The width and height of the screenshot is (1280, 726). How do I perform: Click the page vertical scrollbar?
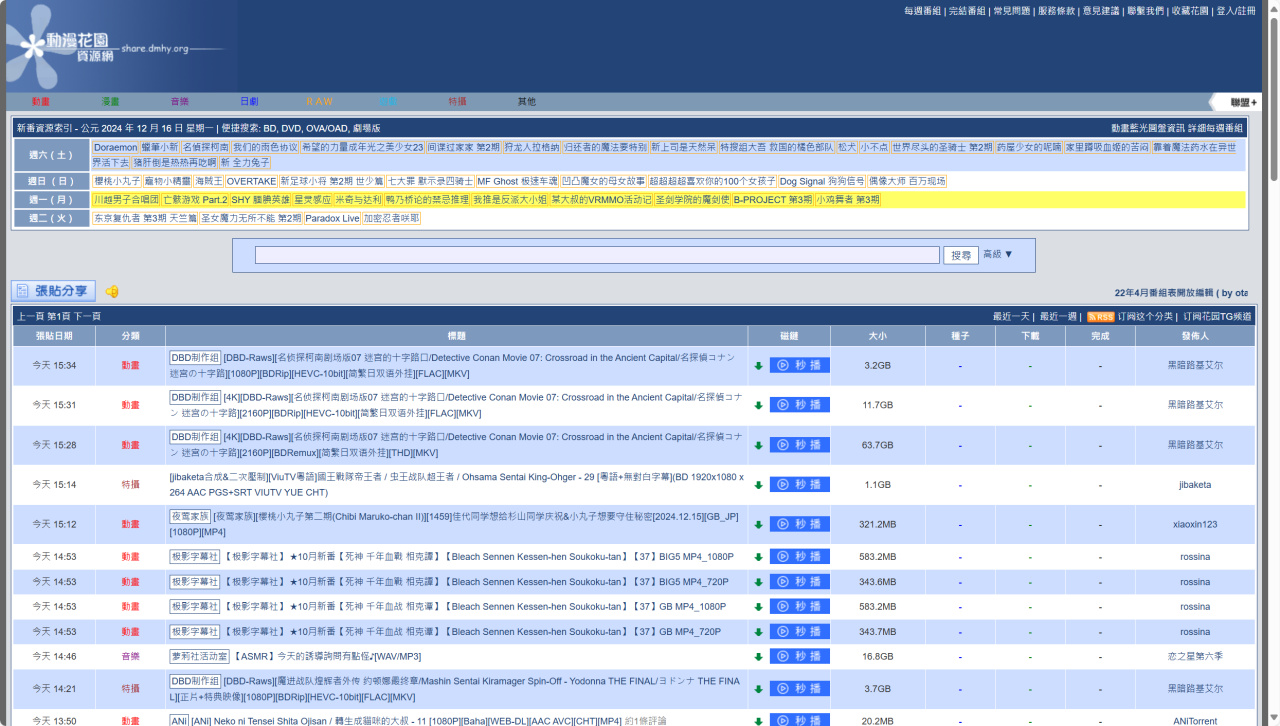pyautogui.click(x=1273, y=100)
